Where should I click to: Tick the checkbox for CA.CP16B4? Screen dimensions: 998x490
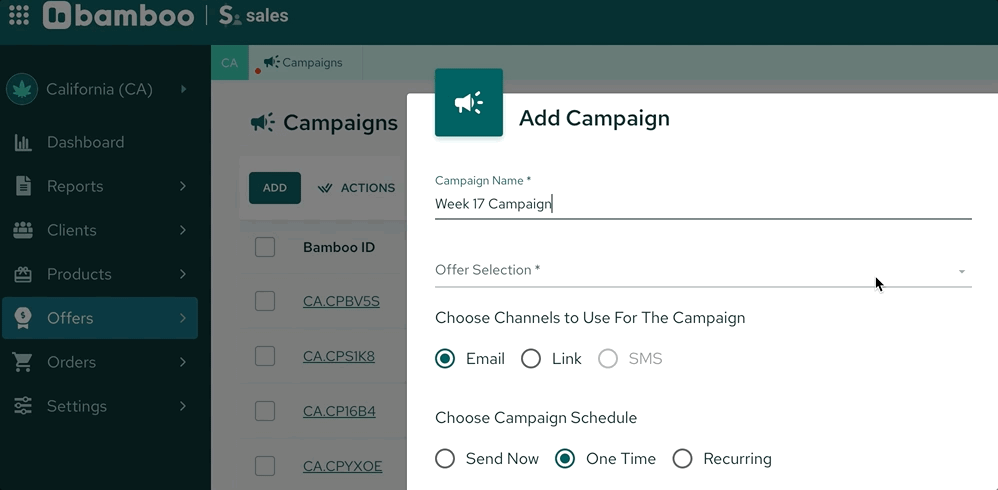click(265, 412)
